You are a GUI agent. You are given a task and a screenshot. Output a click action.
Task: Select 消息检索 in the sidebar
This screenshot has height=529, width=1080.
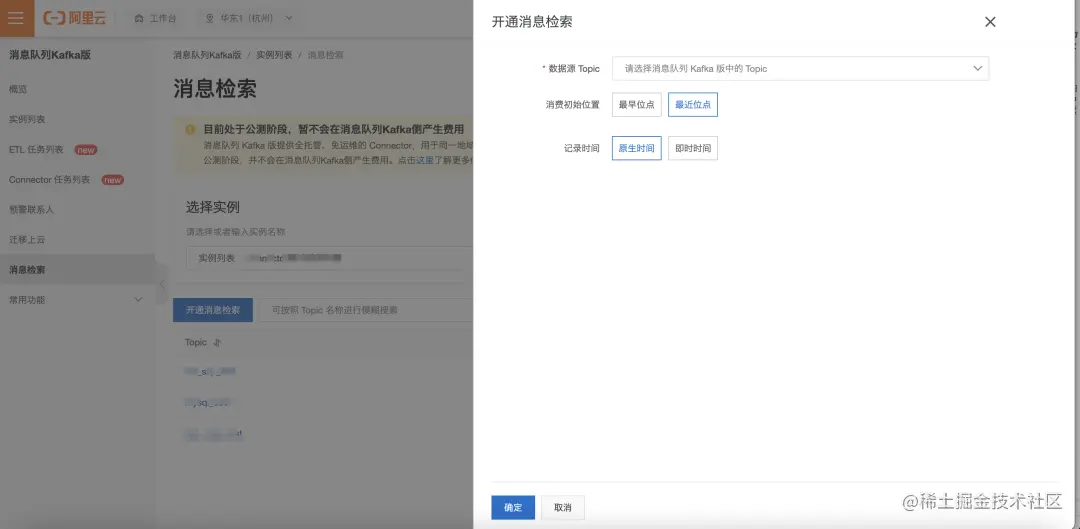77,270
